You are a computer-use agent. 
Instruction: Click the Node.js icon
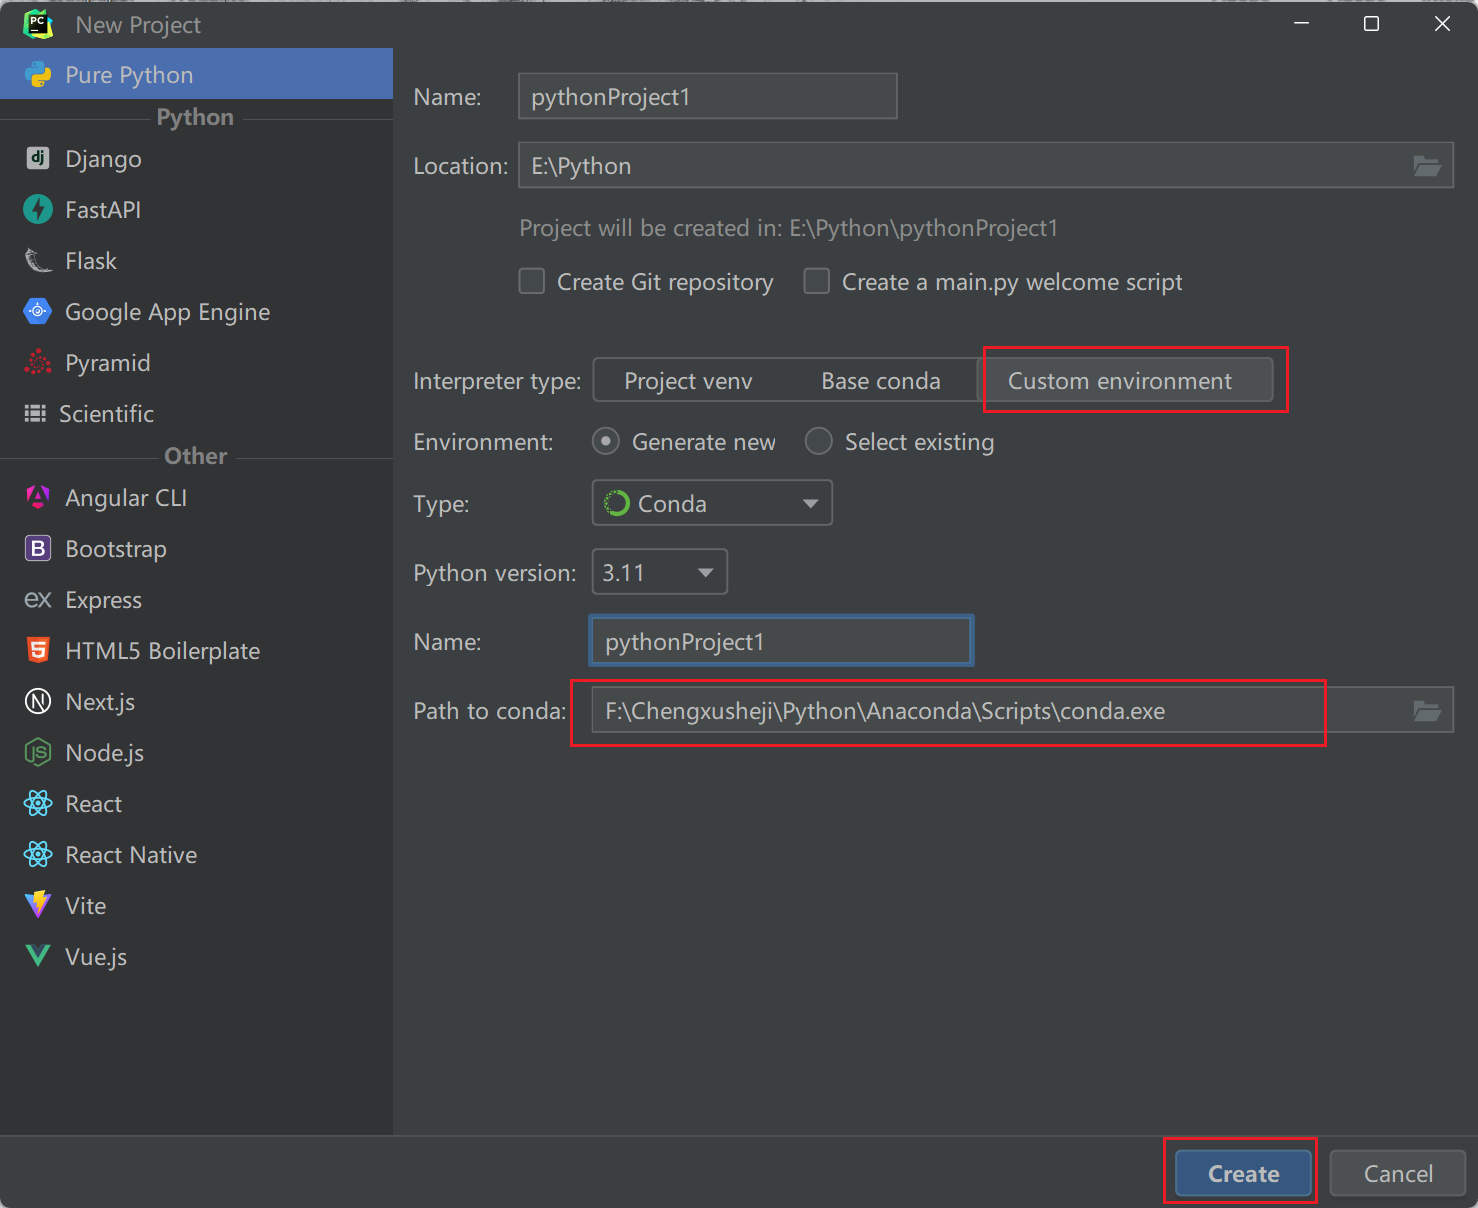(x=38, y=752)
